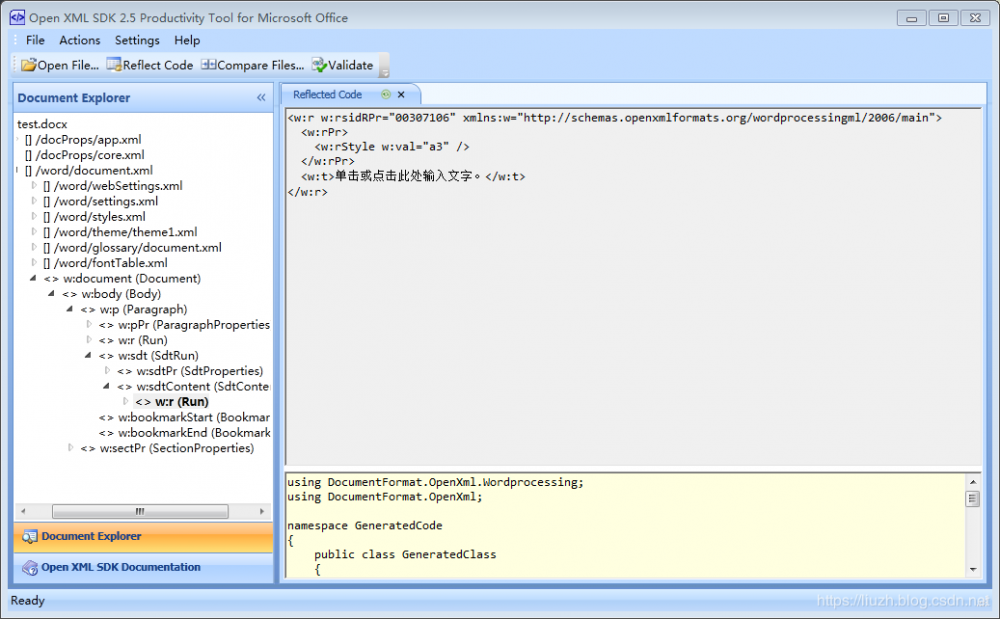Click the Open File folder icon

point(29,64)
